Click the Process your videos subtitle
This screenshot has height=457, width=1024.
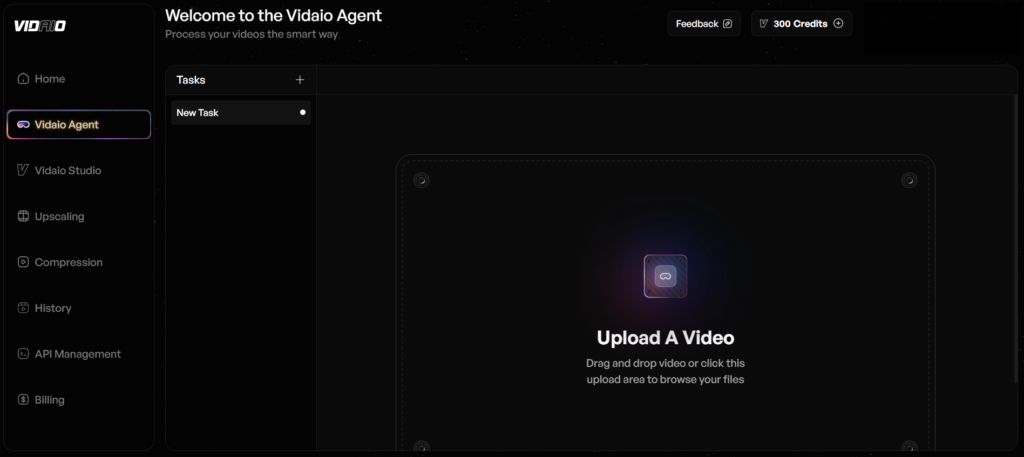[x=251, y=34]
